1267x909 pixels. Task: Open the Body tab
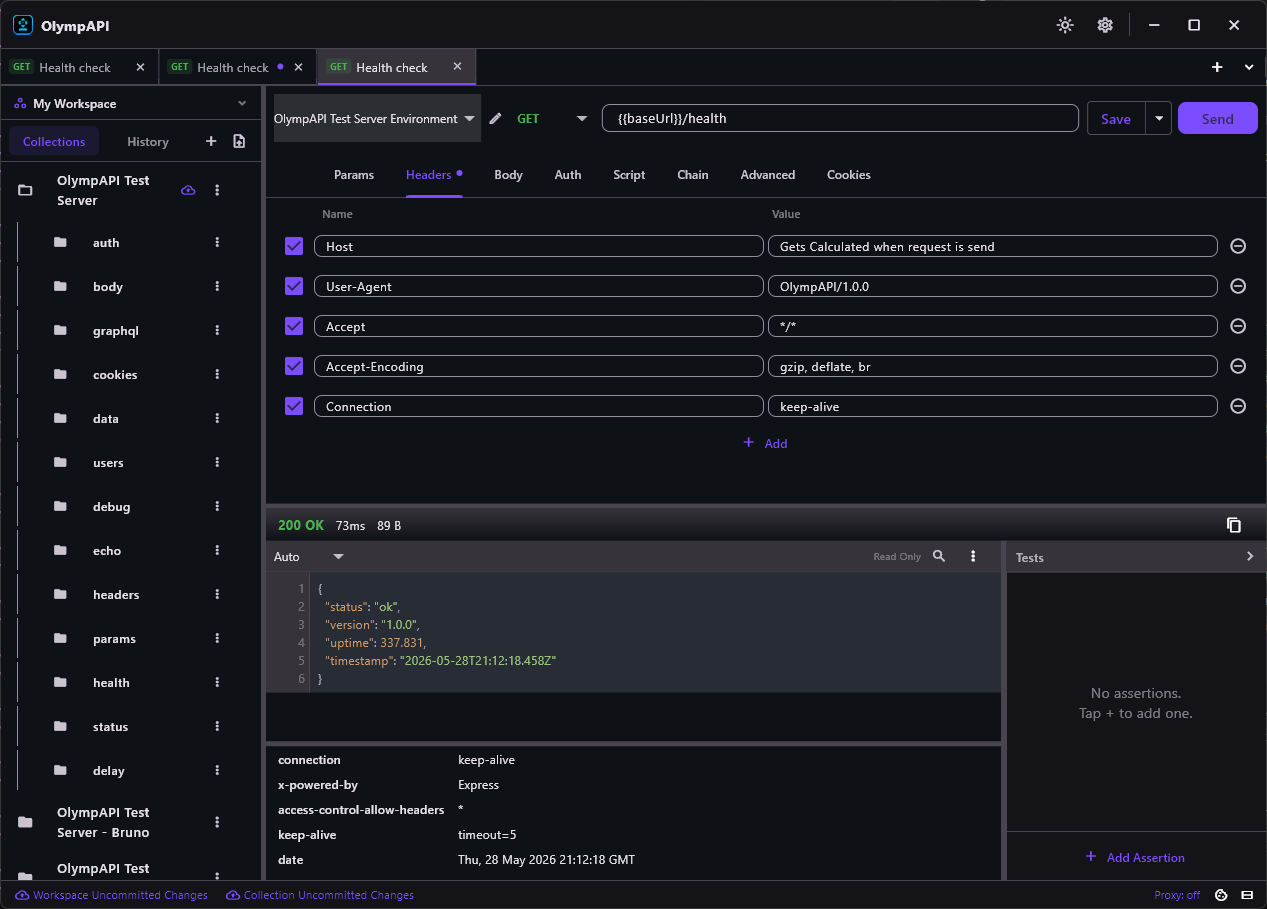point(508,174)
